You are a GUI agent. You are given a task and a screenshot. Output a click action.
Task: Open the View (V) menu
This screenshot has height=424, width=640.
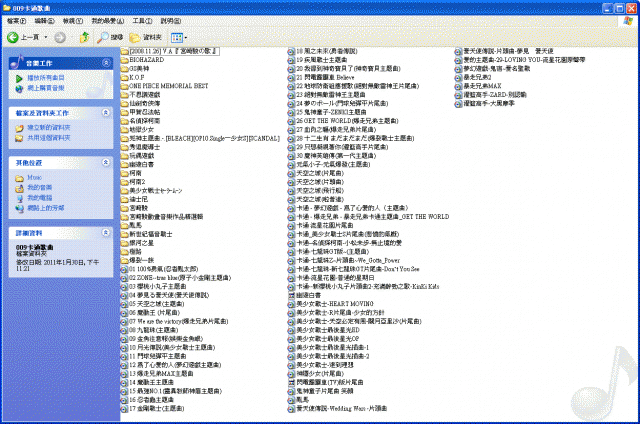pos(73,21)
